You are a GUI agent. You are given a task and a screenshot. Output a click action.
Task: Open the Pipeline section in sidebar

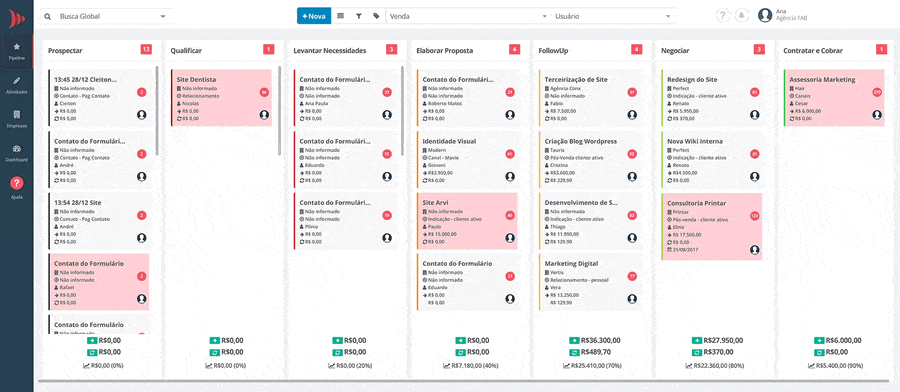17,51
